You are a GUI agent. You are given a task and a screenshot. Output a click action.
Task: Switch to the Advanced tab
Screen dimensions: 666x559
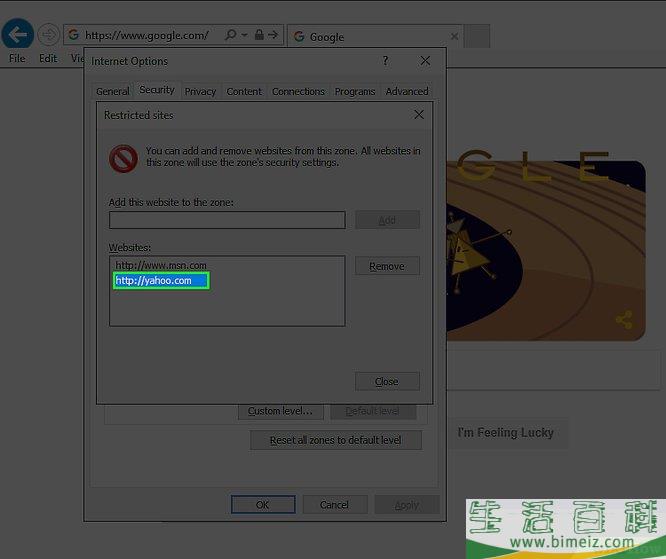pyautogui.click(x=406, y=91)
